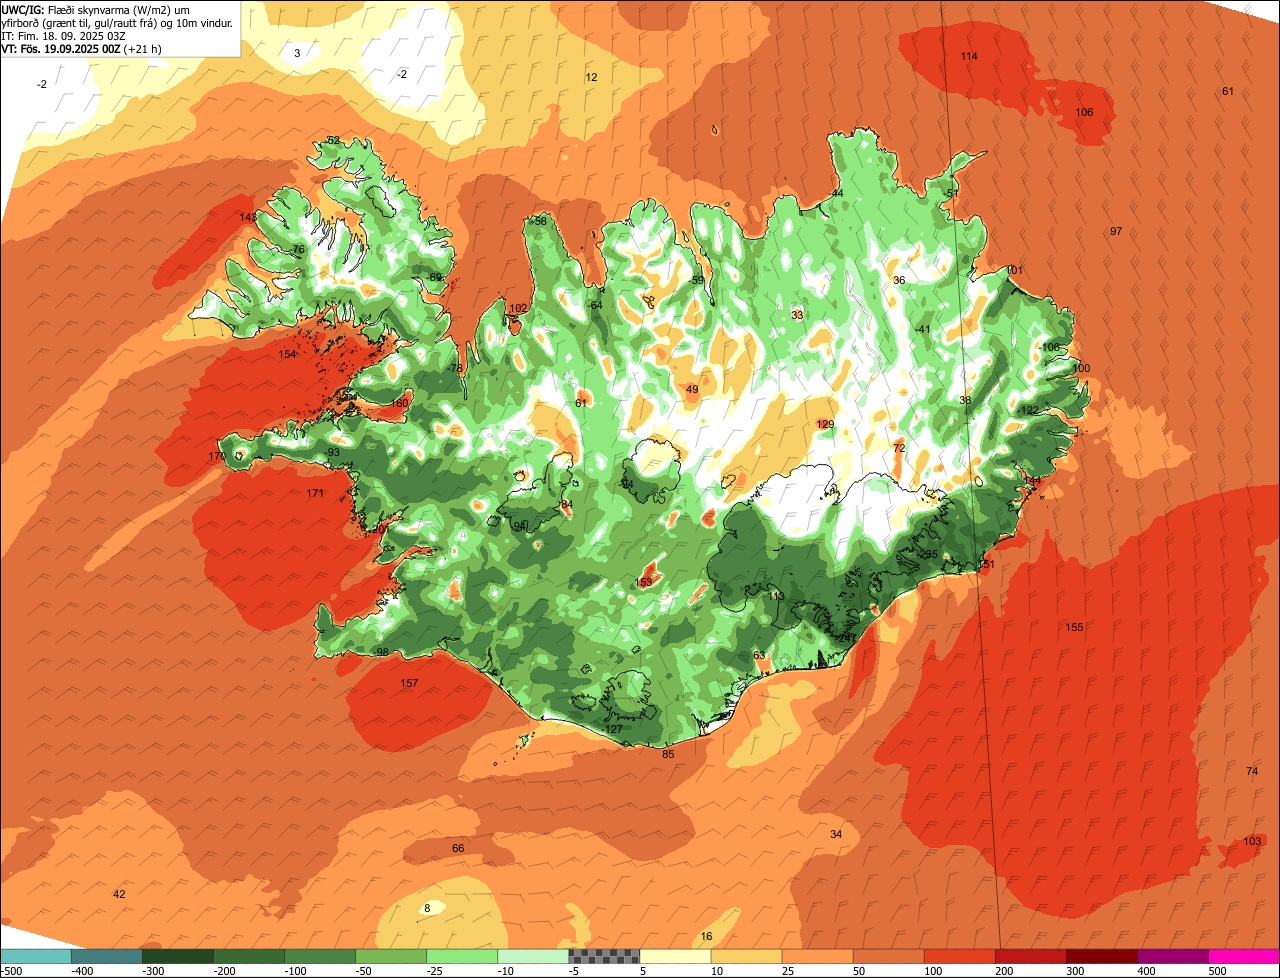Click the red legend swatch between 200 and 300

click(x=1030, y=956)
